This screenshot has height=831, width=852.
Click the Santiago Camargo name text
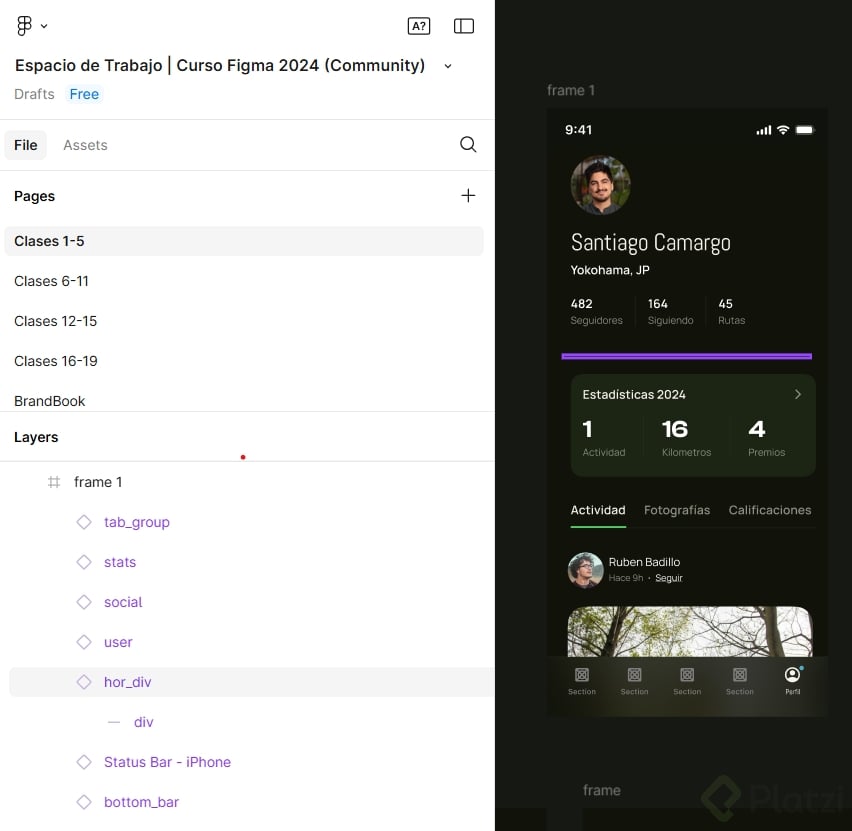pos(650,243)
